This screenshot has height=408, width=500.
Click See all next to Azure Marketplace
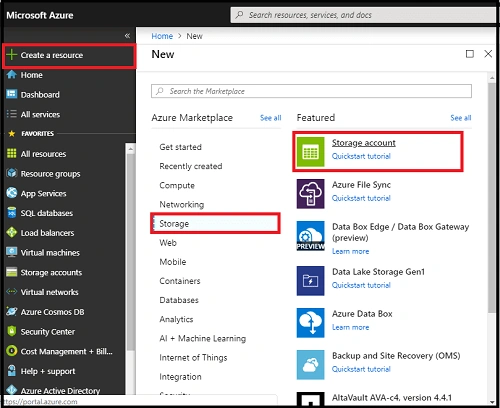(x=271, y=118)
